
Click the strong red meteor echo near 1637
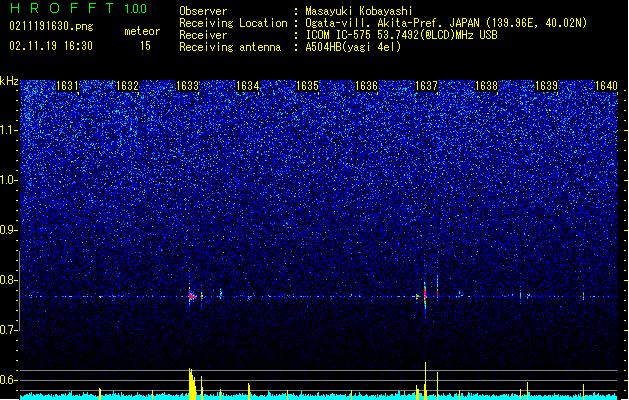[x=425, y=295]
